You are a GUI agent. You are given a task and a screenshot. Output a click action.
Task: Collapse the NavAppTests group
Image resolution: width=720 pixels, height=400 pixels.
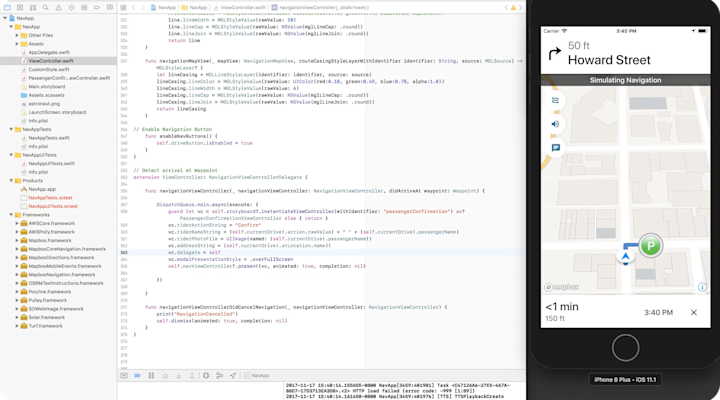click(x=11, y=129)
